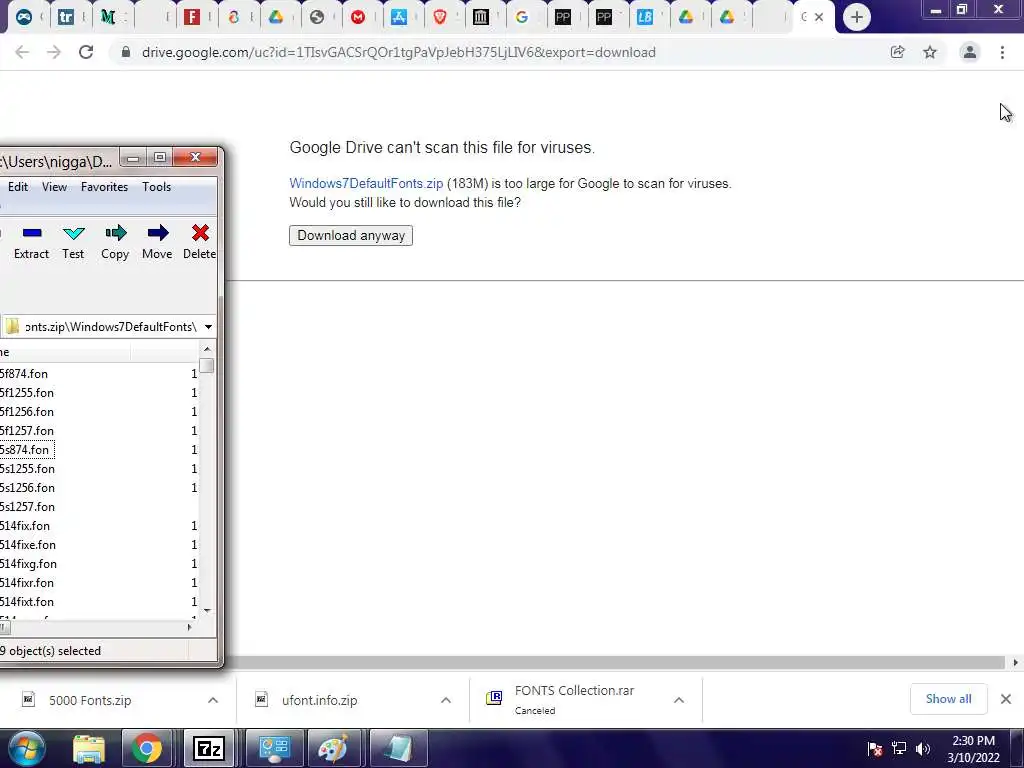Select file 514fixt.fon in the list
Image resolution: width=1024 pixels, height=768 pixels.
[27, 601]
